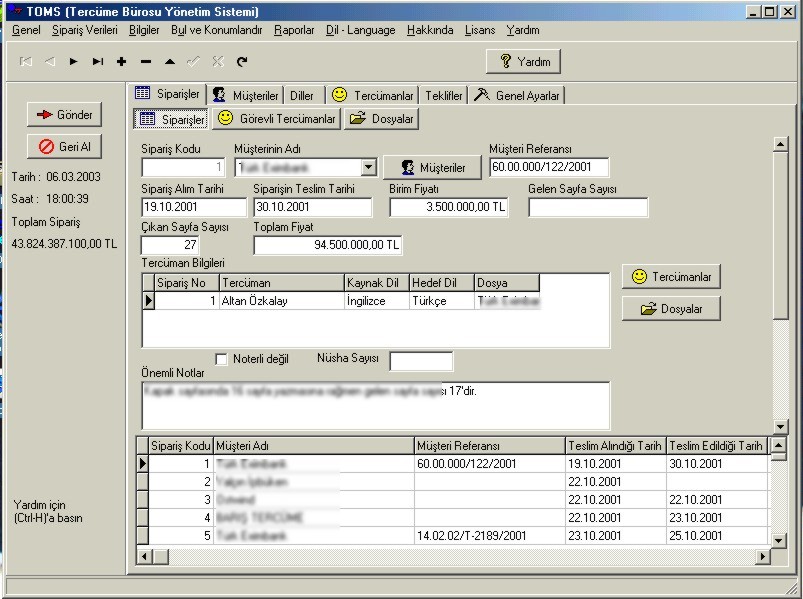Click the Çıkan Sayfa Sayısı input field
The height and width of the screenshot is (599, 803).
coord(170,245)
